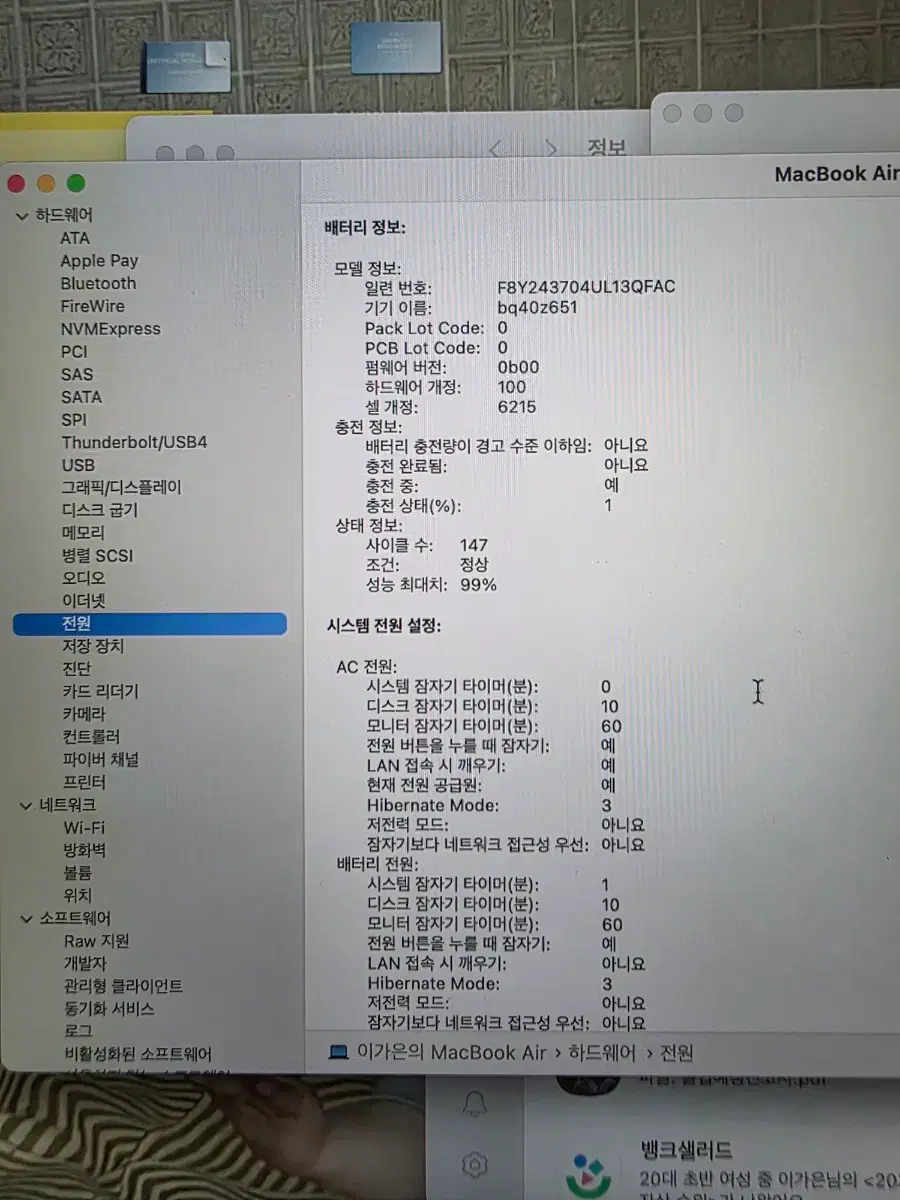Image resolution: width=900 pixels, height=1200 pixels.
Task: Select 저장 장치 in sidebar
Action: coord(93,647)
